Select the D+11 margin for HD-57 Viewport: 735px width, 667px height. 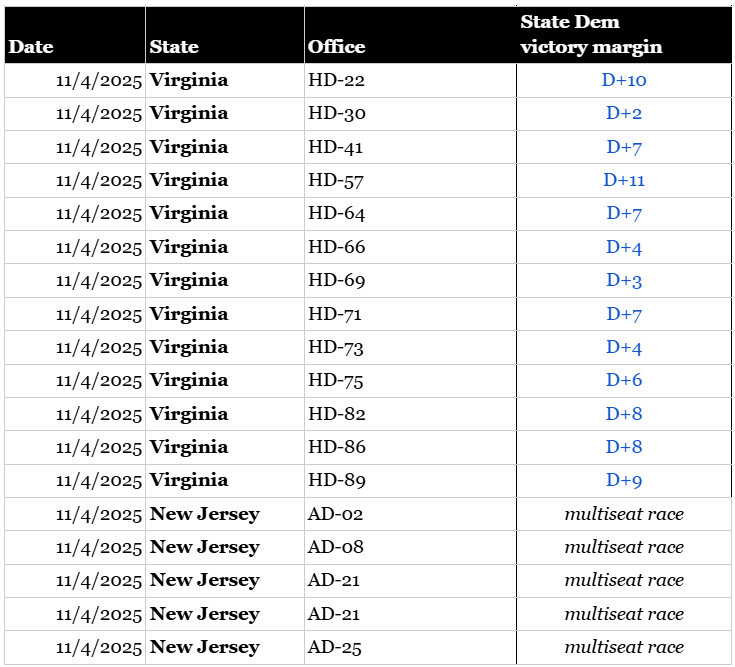pyautogui.click(x=624, y=180)
